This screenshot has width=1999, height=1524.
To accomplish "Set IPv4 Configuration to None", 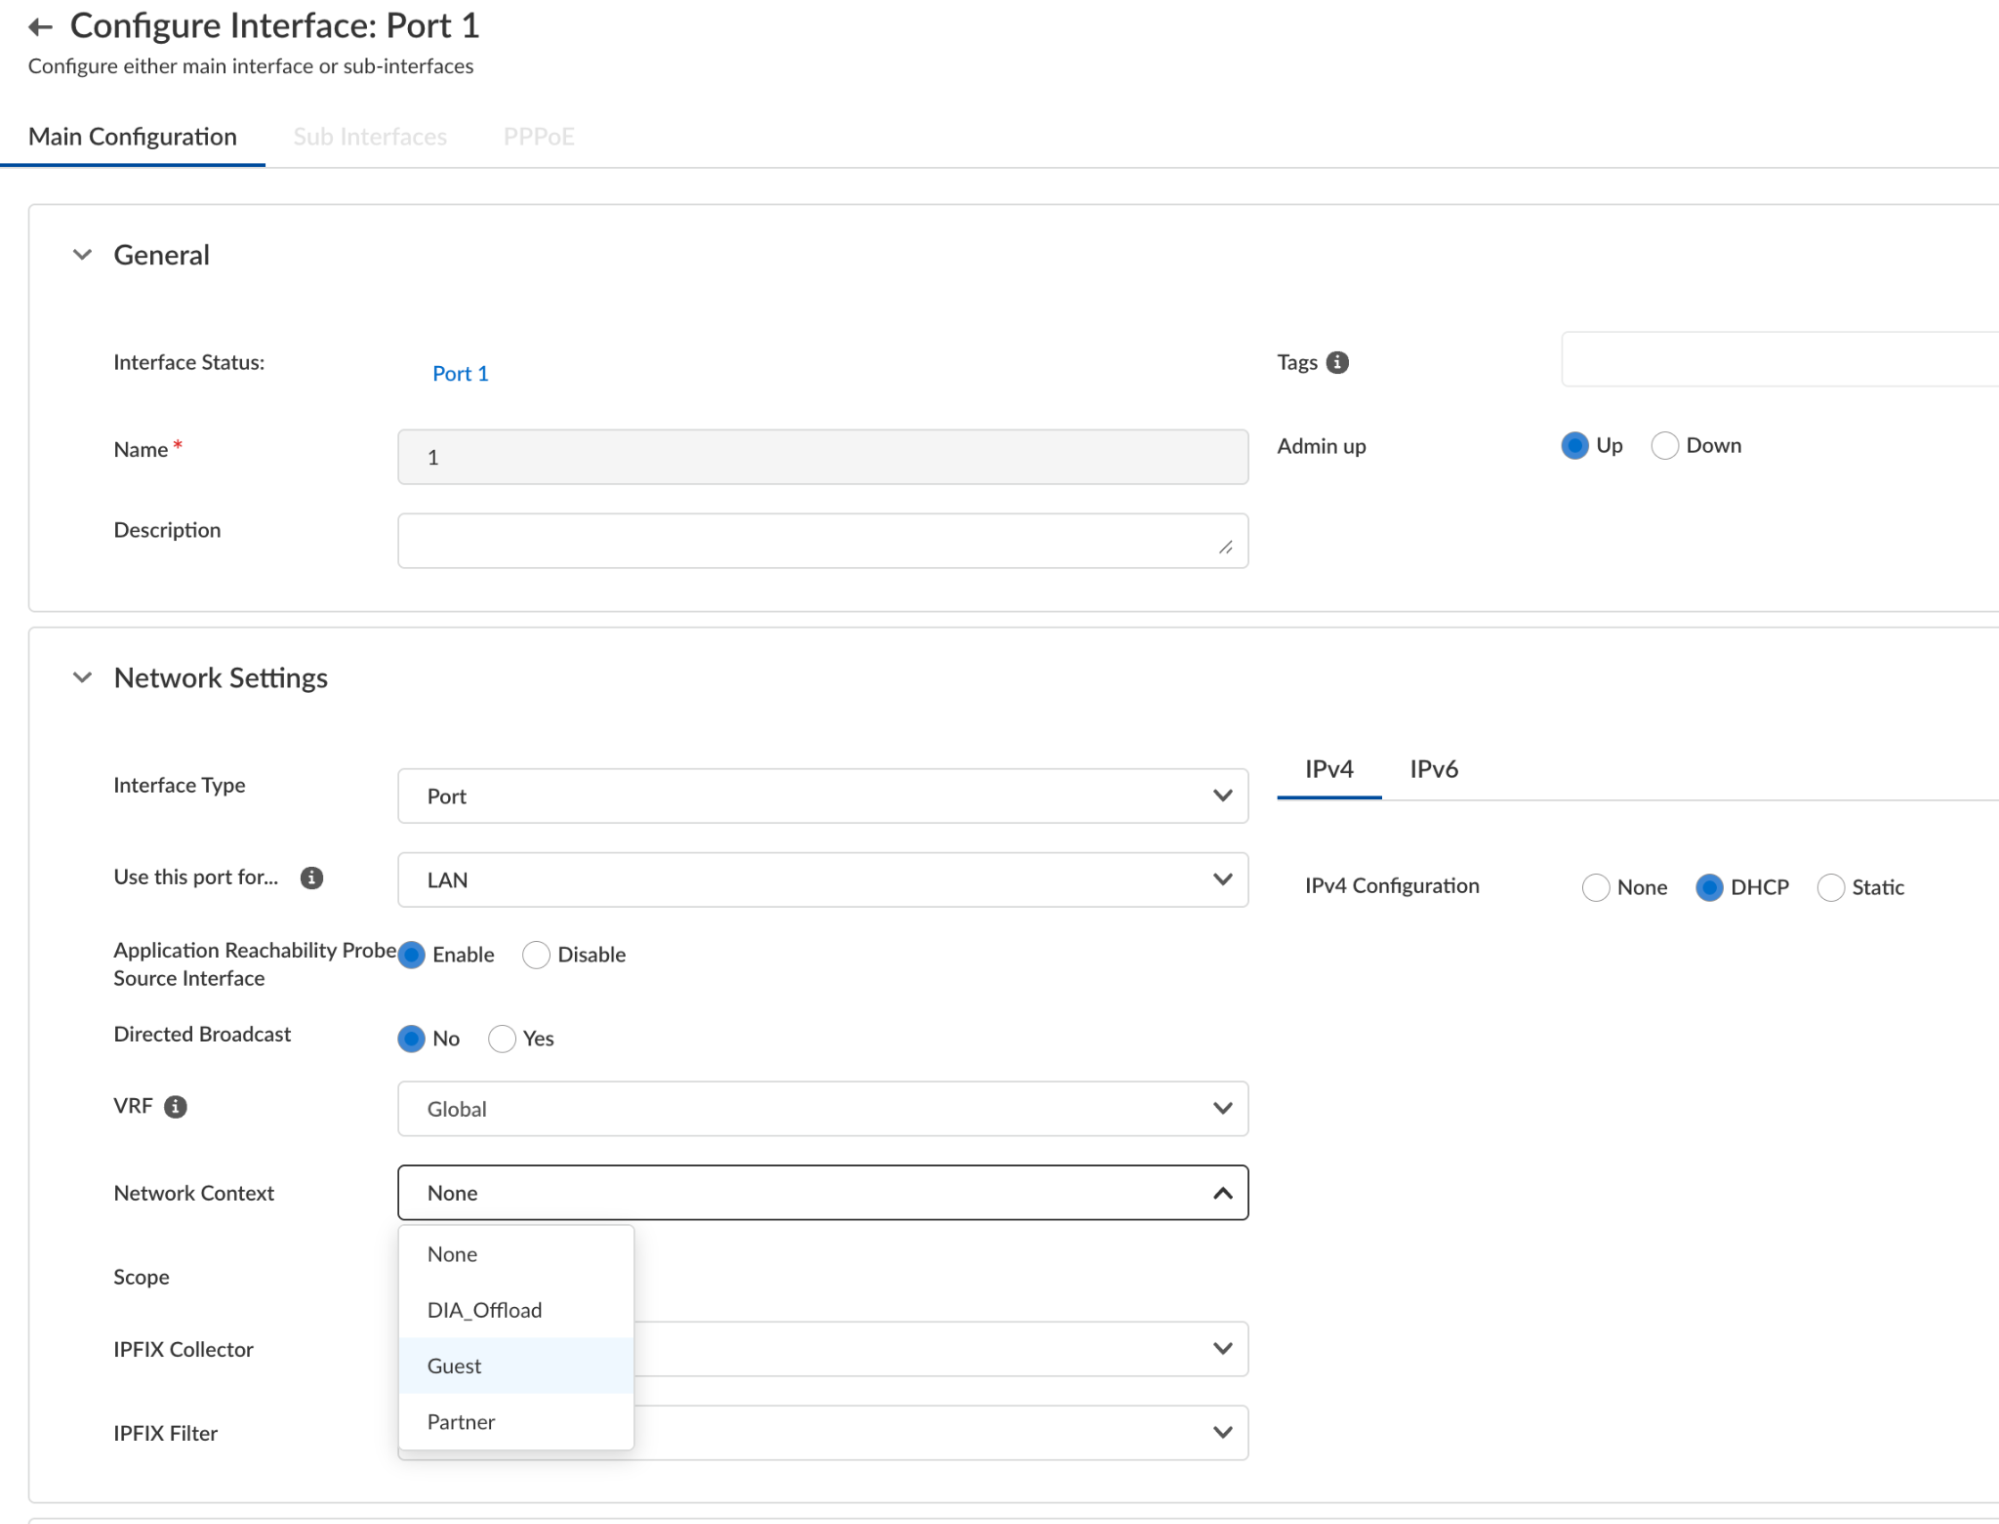I will click(1595, 888).
